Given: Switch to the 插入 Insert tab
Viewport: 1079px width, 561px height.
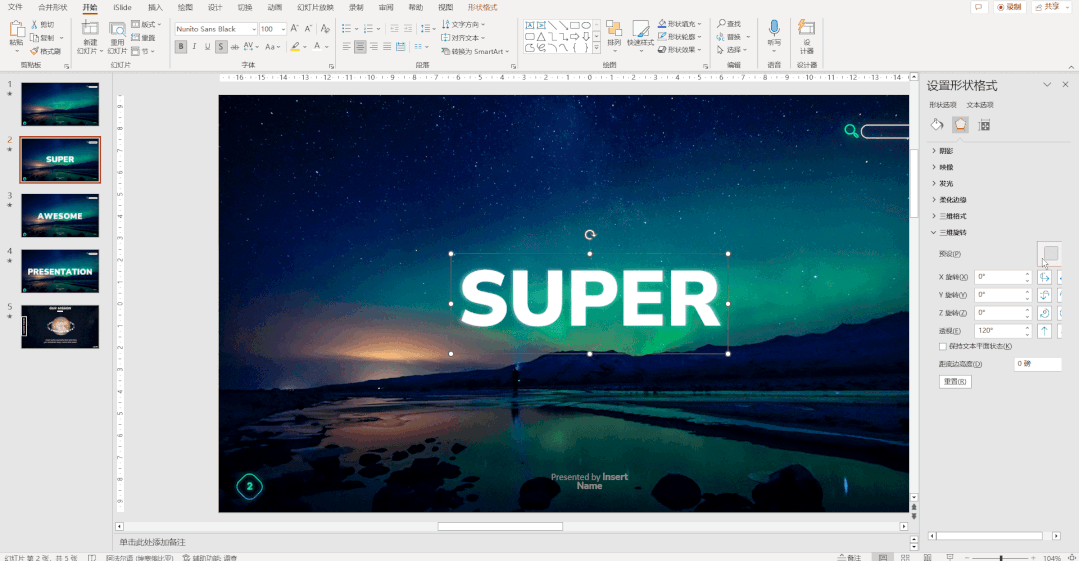Looking at the screenshot, I should [x=156, y=7].
